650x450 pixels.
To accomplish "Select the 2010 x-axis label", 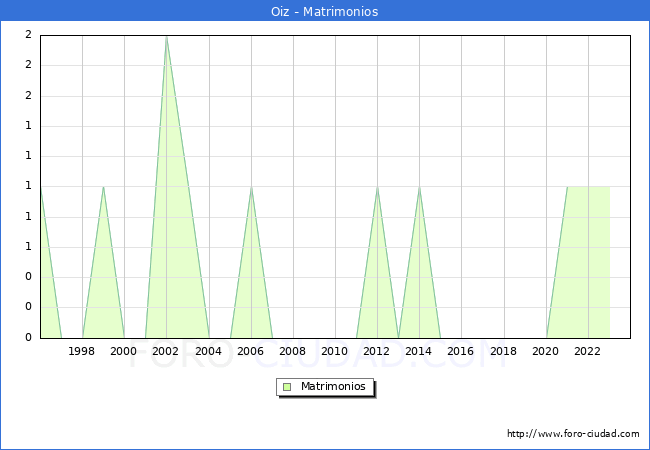I will (335, 351).
